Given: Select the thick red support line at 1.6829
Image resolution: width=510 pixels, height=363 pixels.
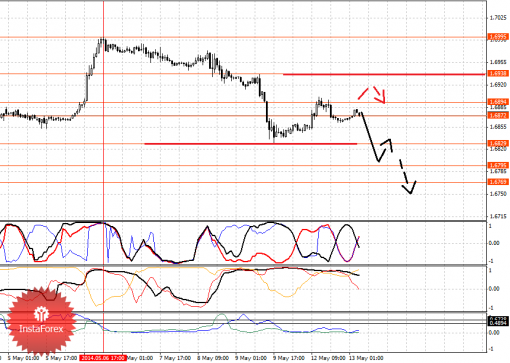Looking at the screenshot, I should [x=251, y=144].
